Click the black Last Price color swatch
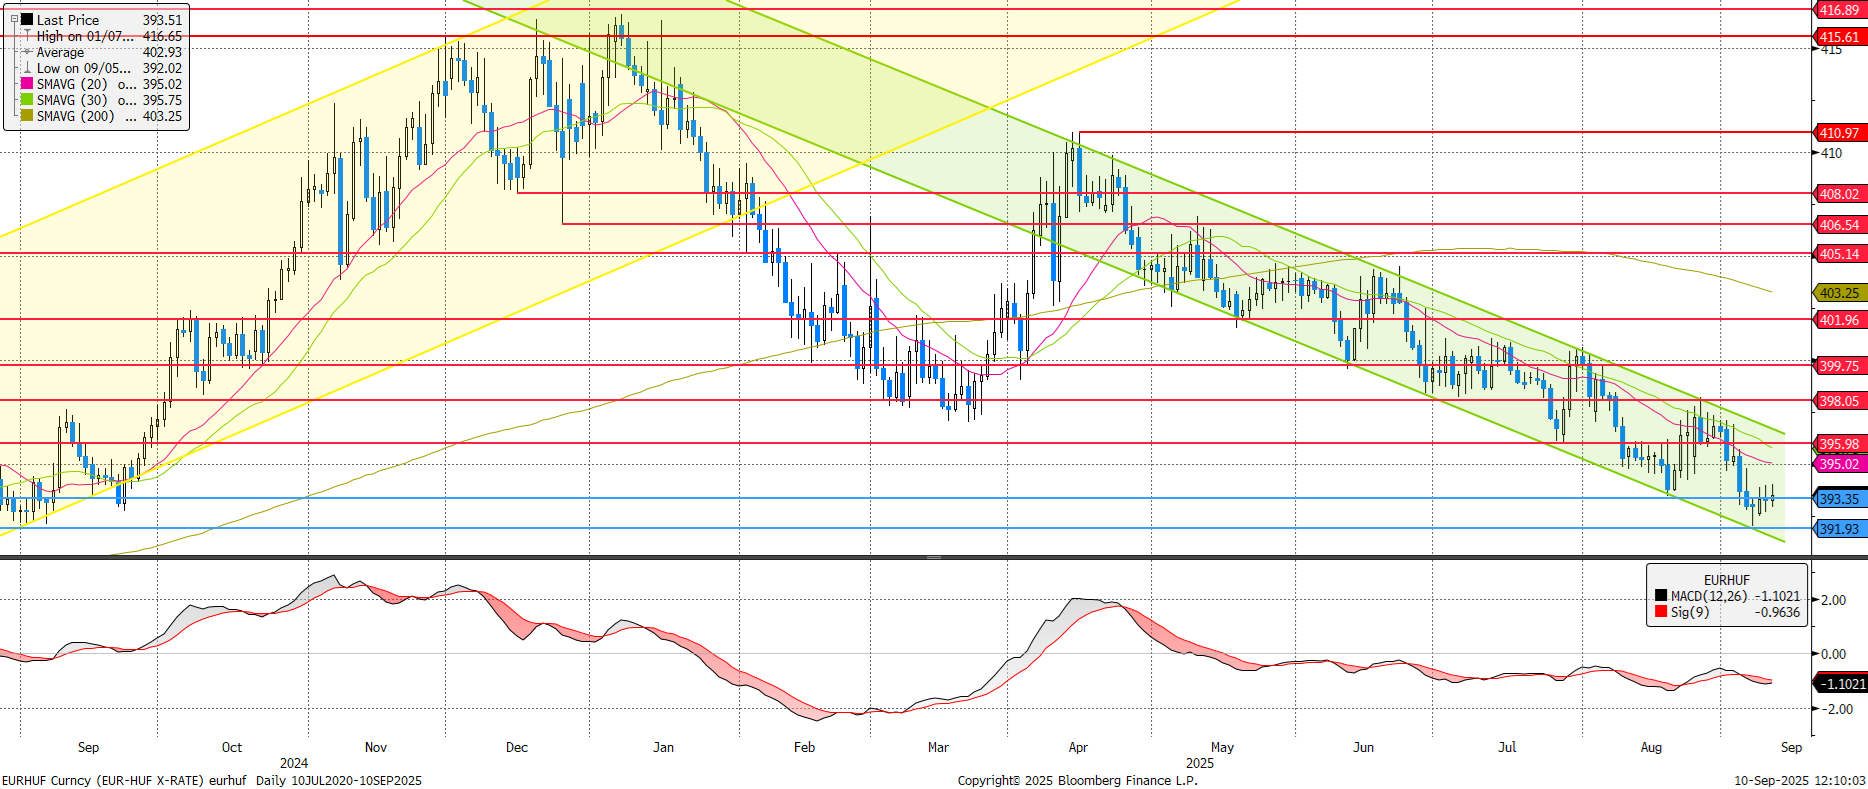 coord(27,19)
